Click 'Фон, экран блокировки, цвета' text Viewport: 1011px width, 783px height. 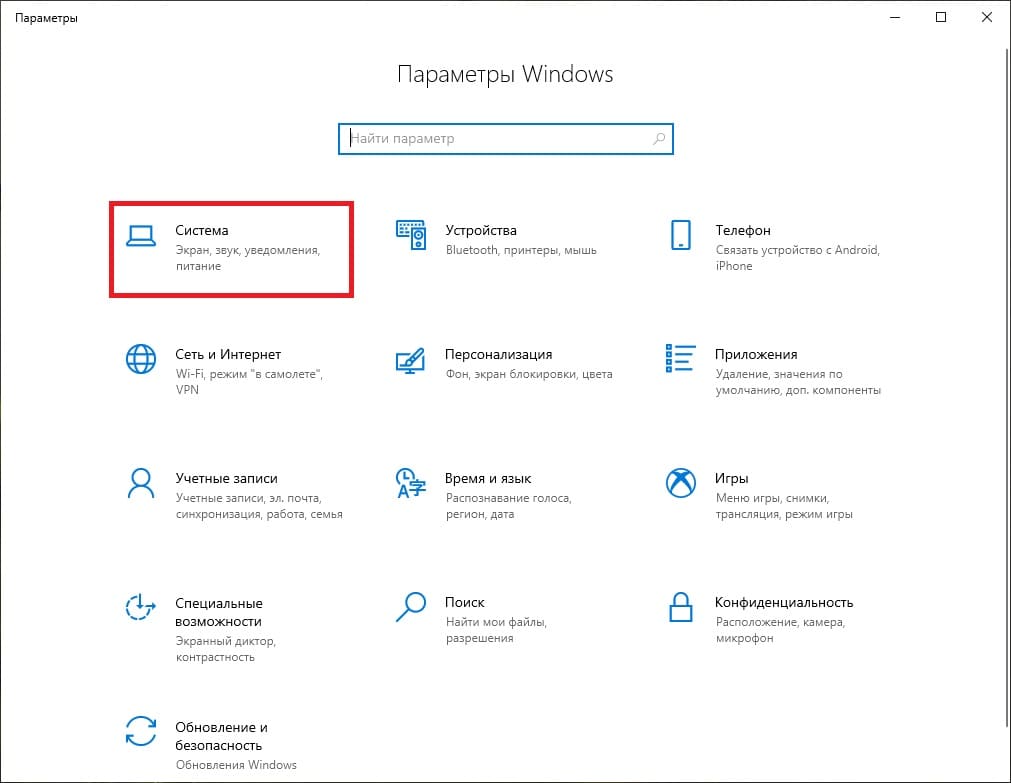529,374
